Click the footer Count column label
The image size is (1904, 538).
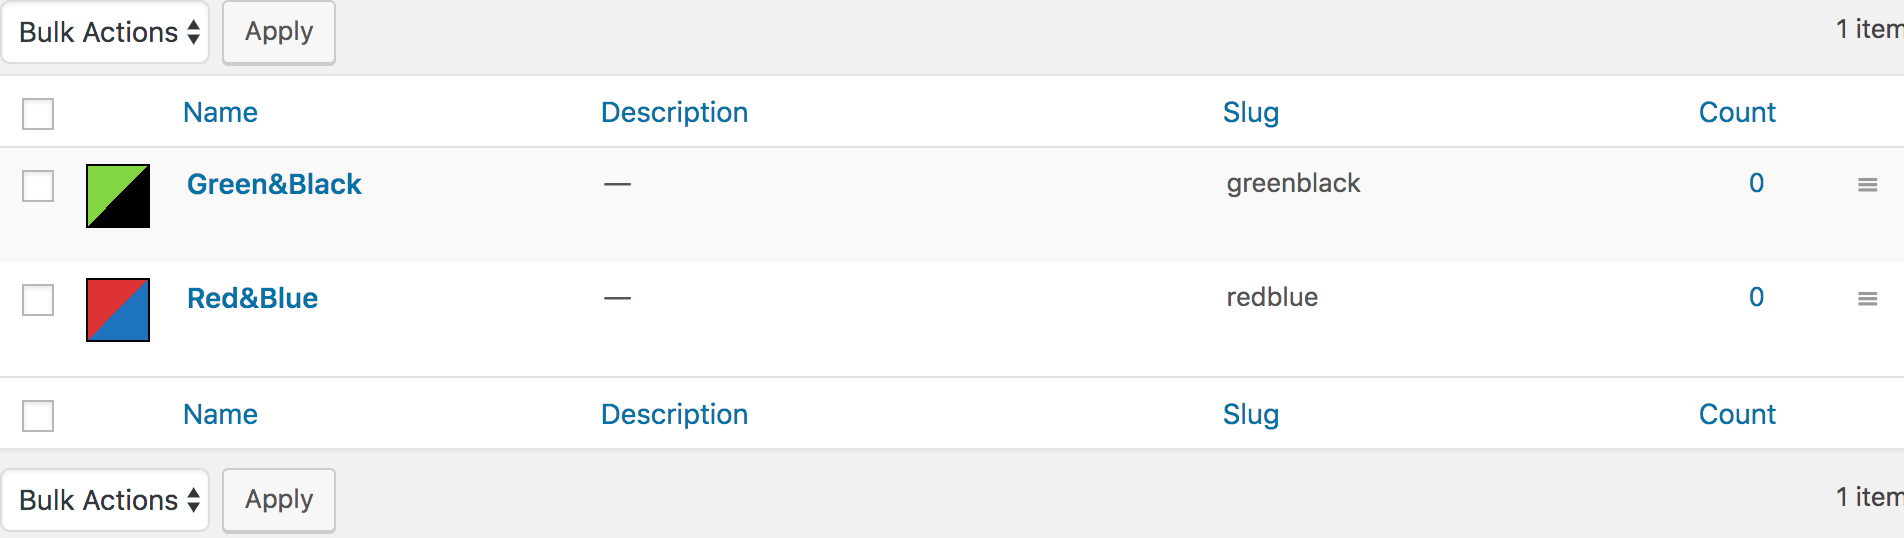coord(1737,414)
